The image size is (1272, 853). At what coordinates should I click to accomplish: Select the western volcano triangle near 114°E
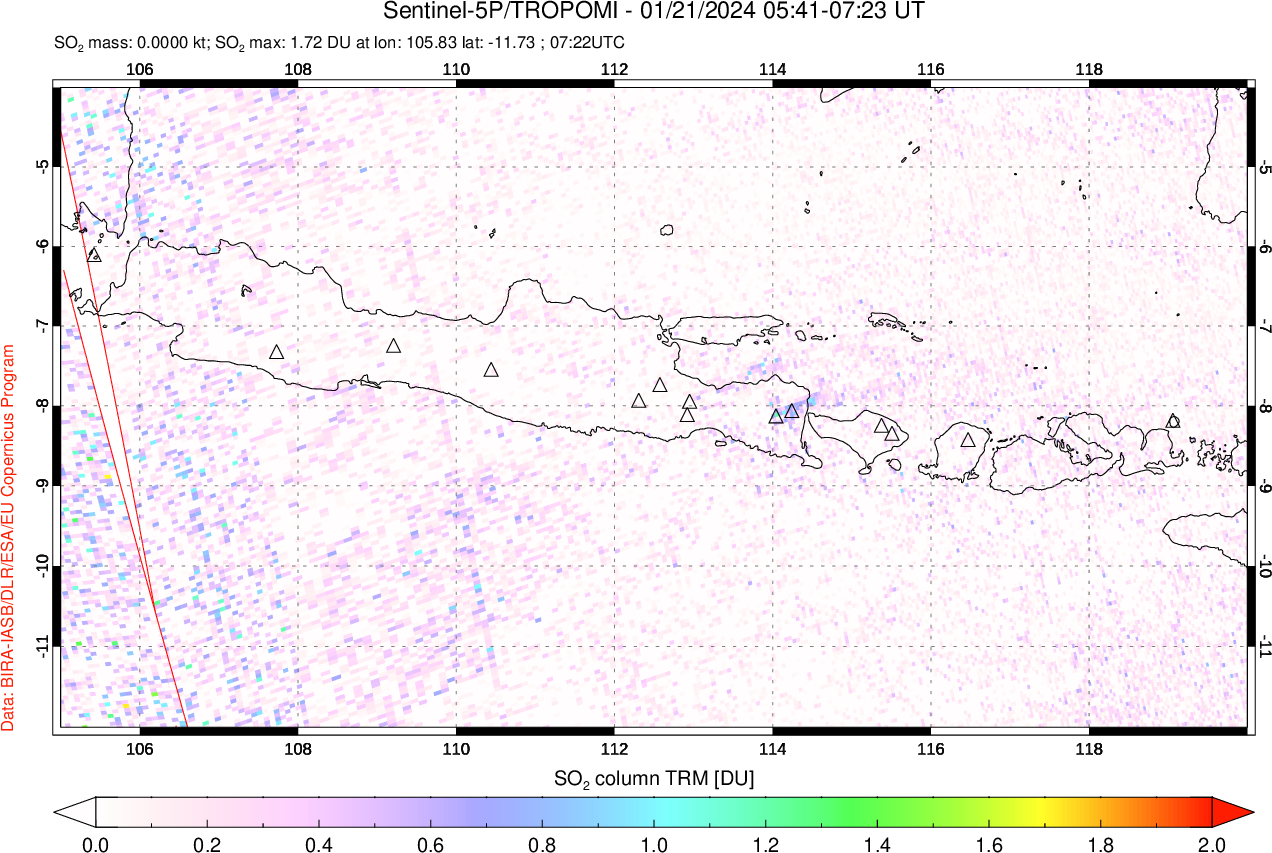pyautogui.click(x=776, y=416)
